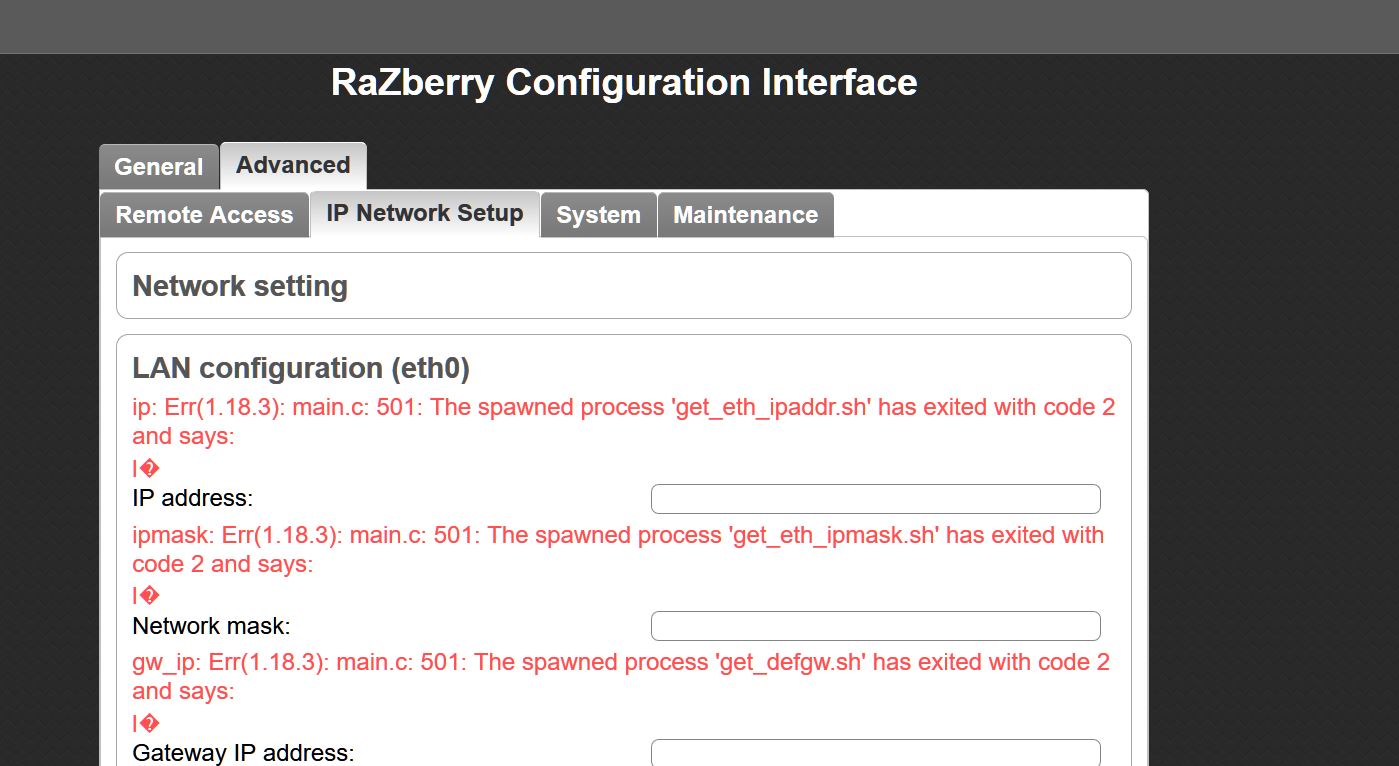Viewport: 1399px width, 766px height.
Task: Select the IP Network Setup tab
Action: 425,213
